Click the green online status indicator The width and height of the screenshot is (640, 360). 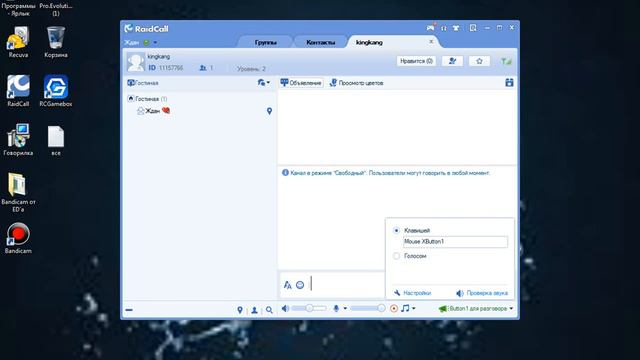(x=147, y=42)
